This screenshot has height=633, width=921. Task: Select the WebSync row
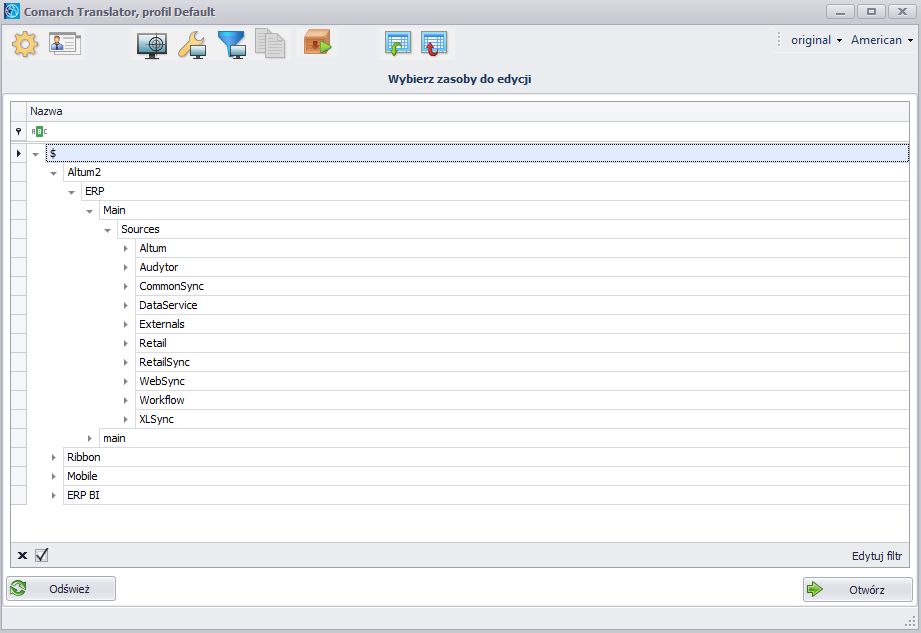pyautogui.click(x=522, y=381)
